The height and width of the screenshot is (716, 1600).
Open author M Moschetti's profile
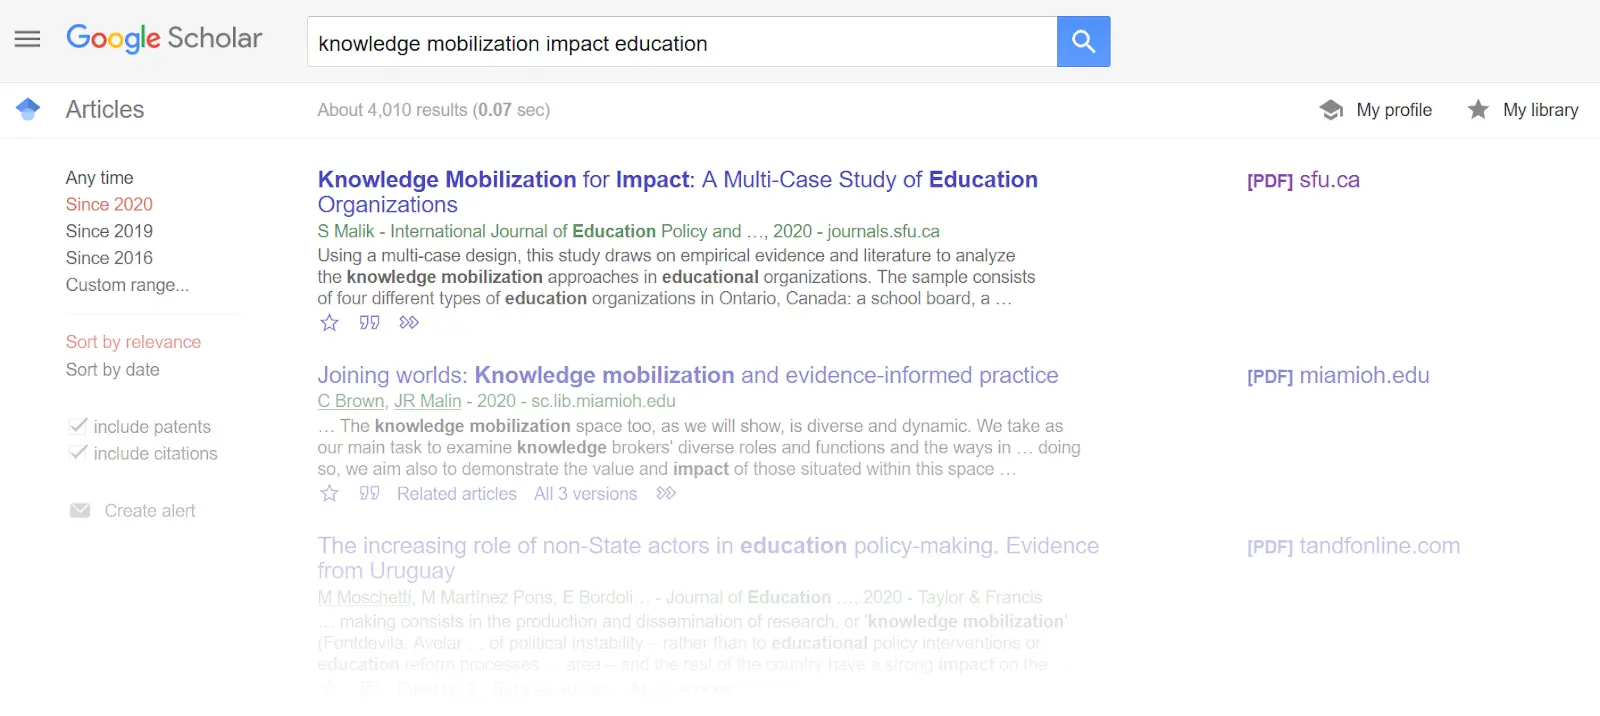click(365, 598)
